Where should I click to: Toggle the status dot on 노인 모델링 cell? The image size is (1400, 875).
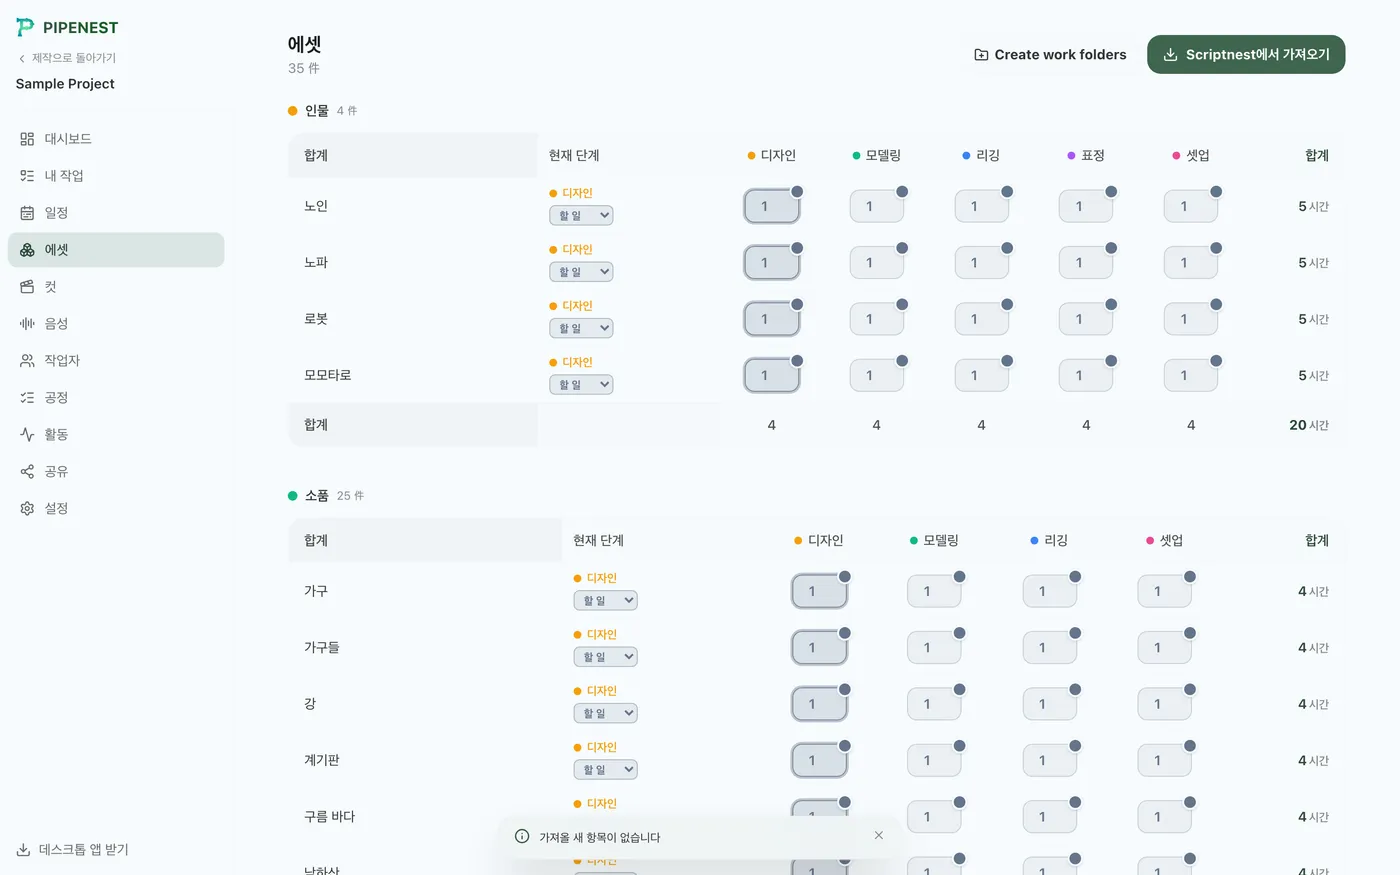point(902,191)
